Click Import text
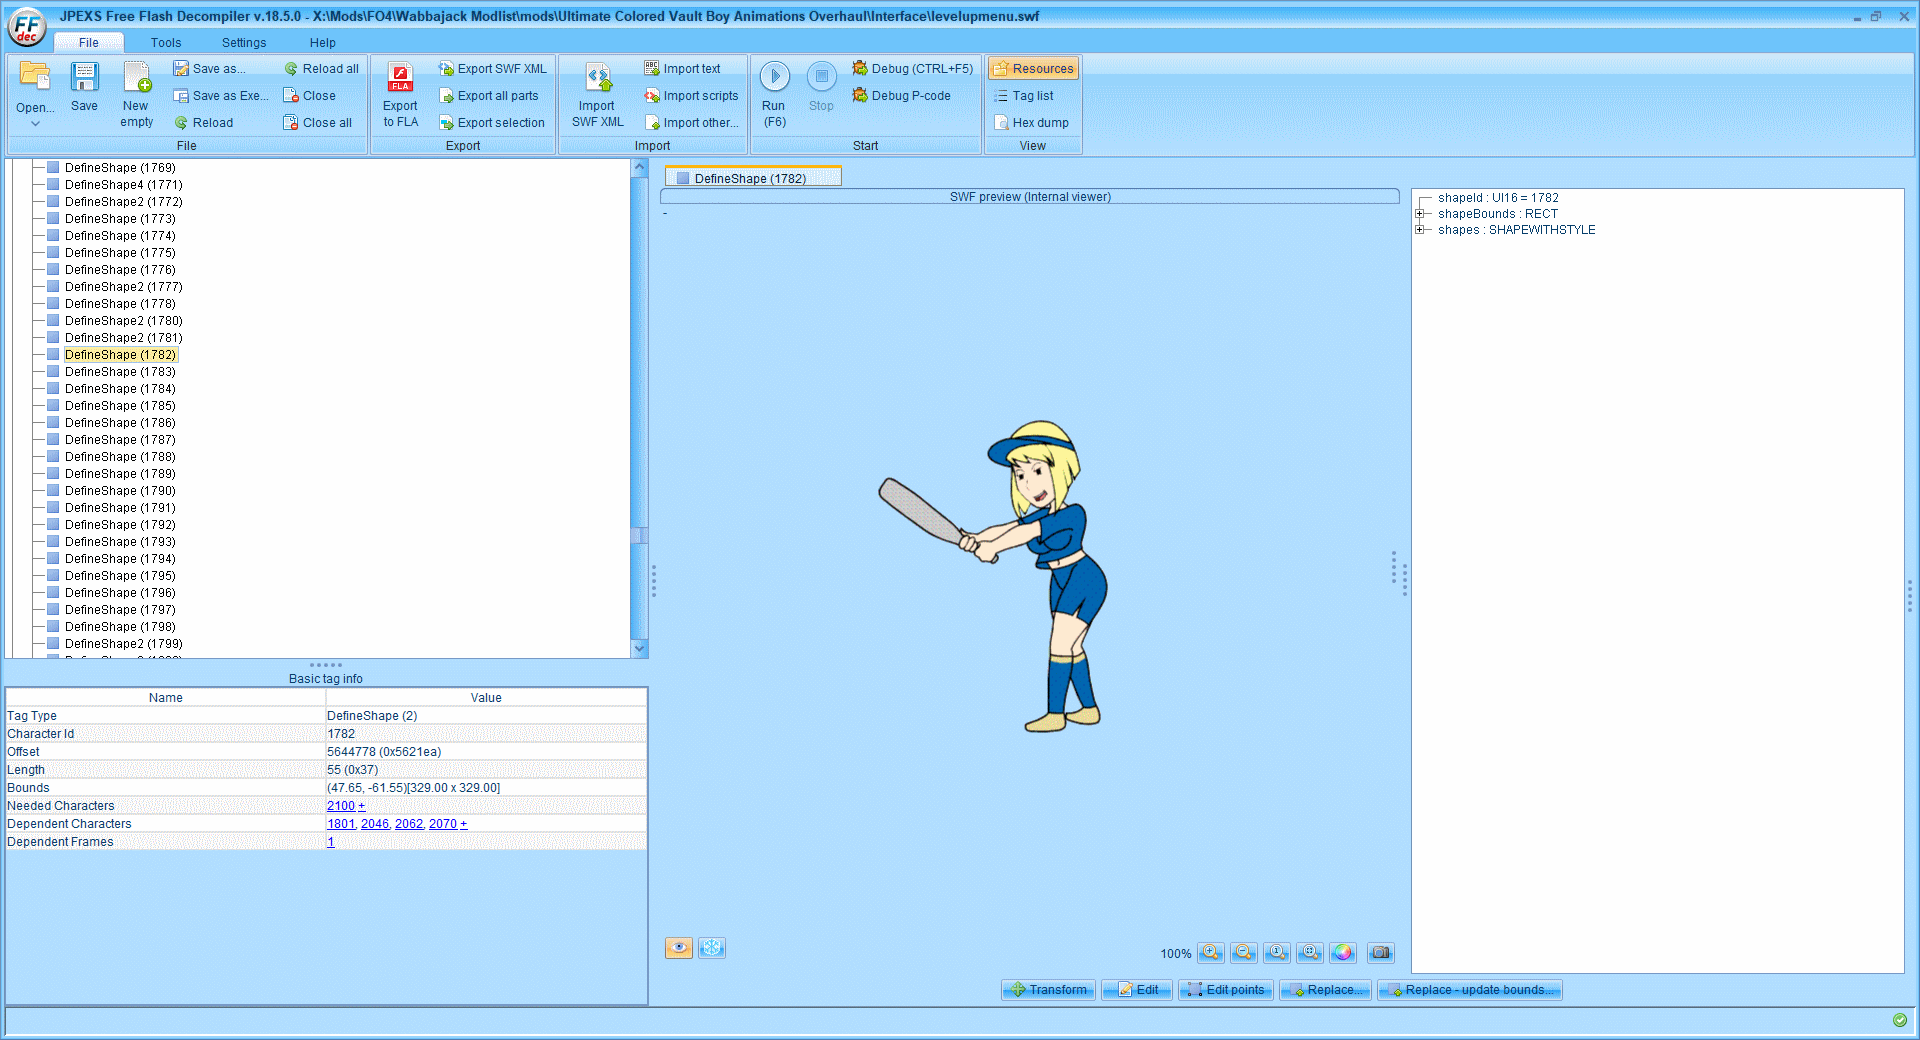This screenshot has width=1920, height=1040. click(x=682, y=69)
